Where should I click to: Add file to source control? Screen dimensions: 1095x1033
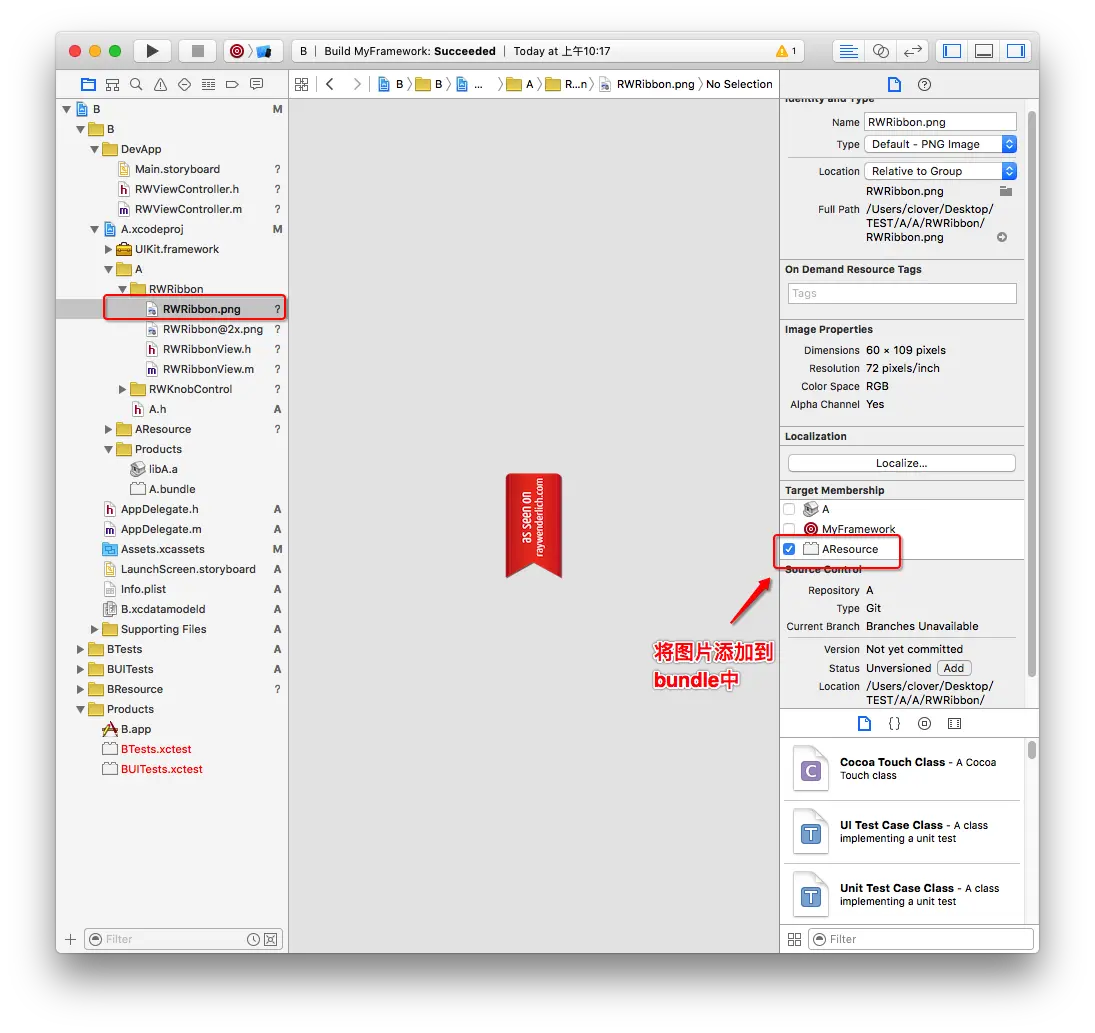953,668
